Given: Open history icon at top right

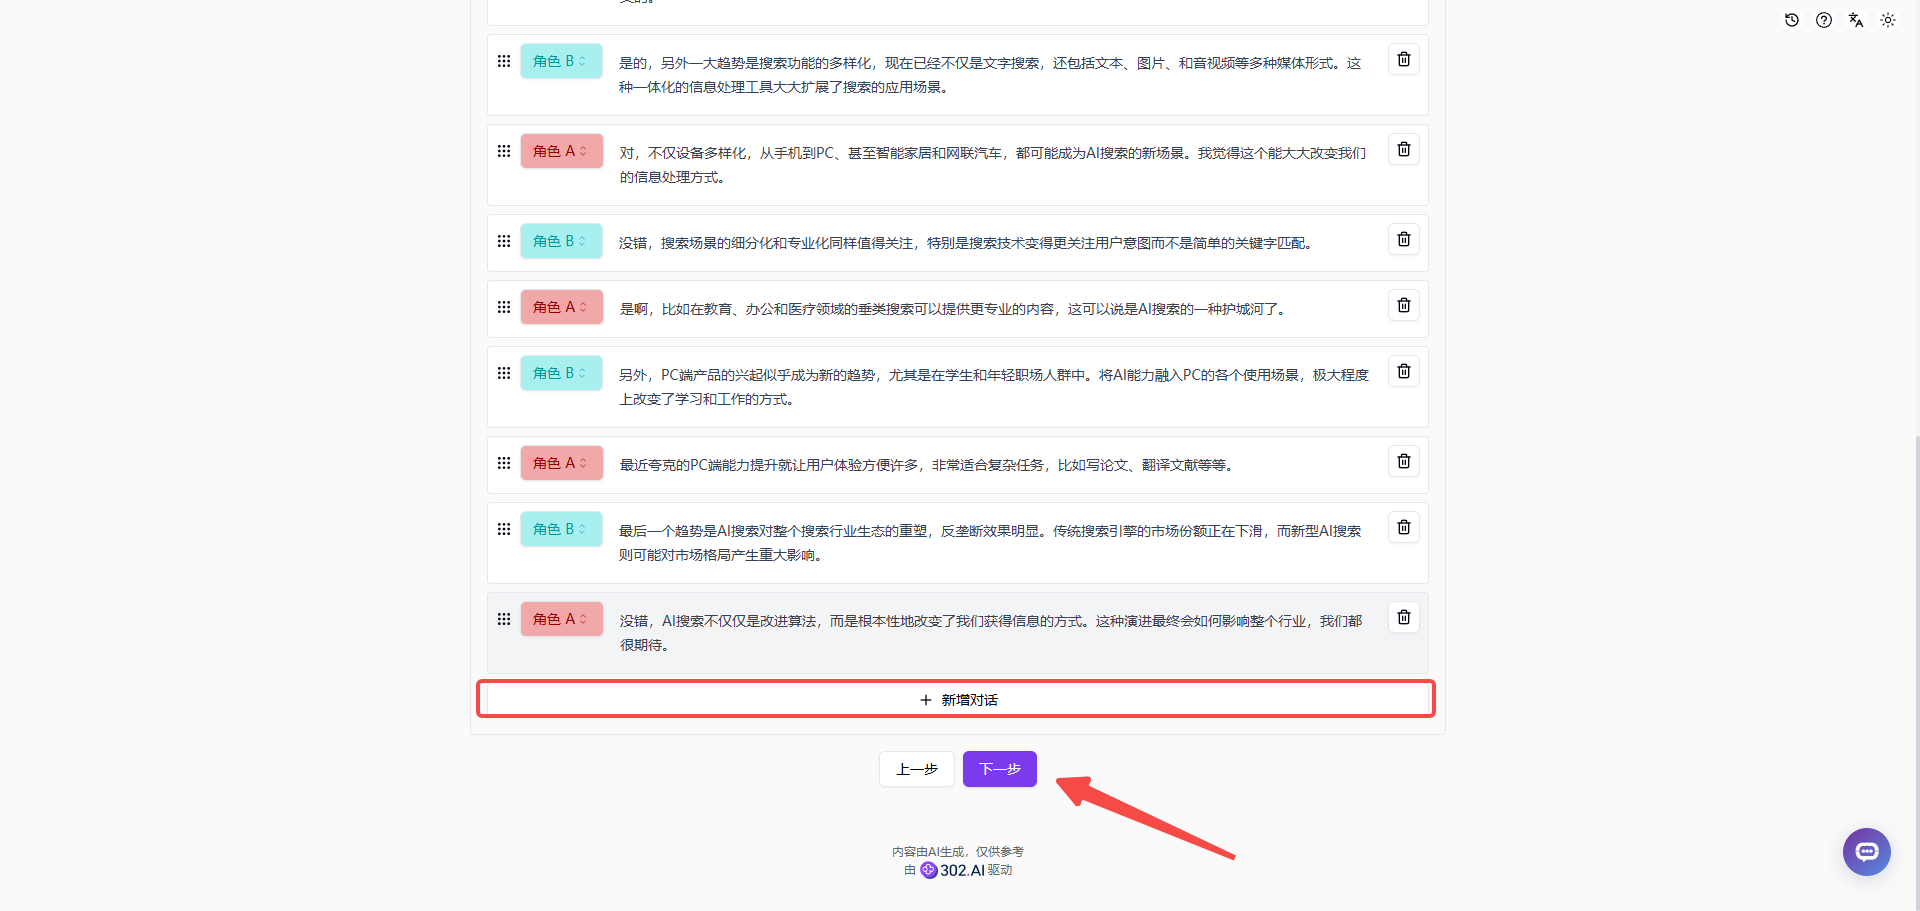Looking at the screenshot, I should coord(1792,20).
